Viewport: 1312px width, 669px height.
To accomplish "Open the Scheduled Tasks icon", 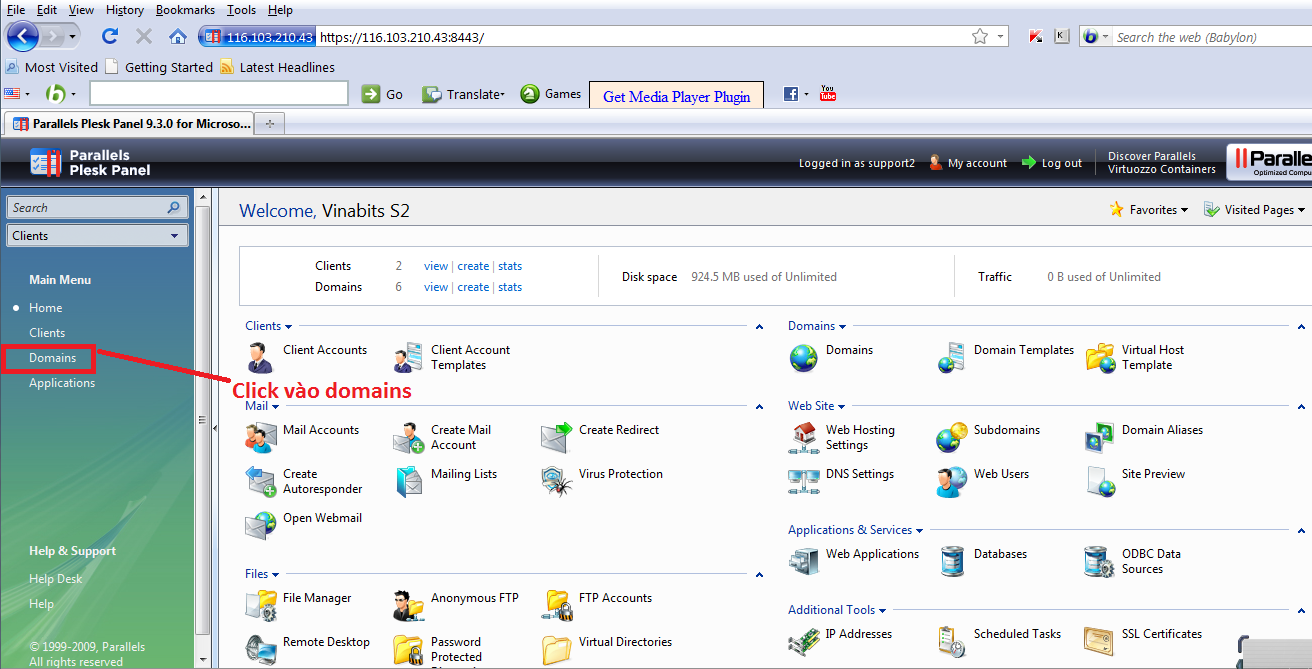I will pyautogui.click(x=951, y=642).
